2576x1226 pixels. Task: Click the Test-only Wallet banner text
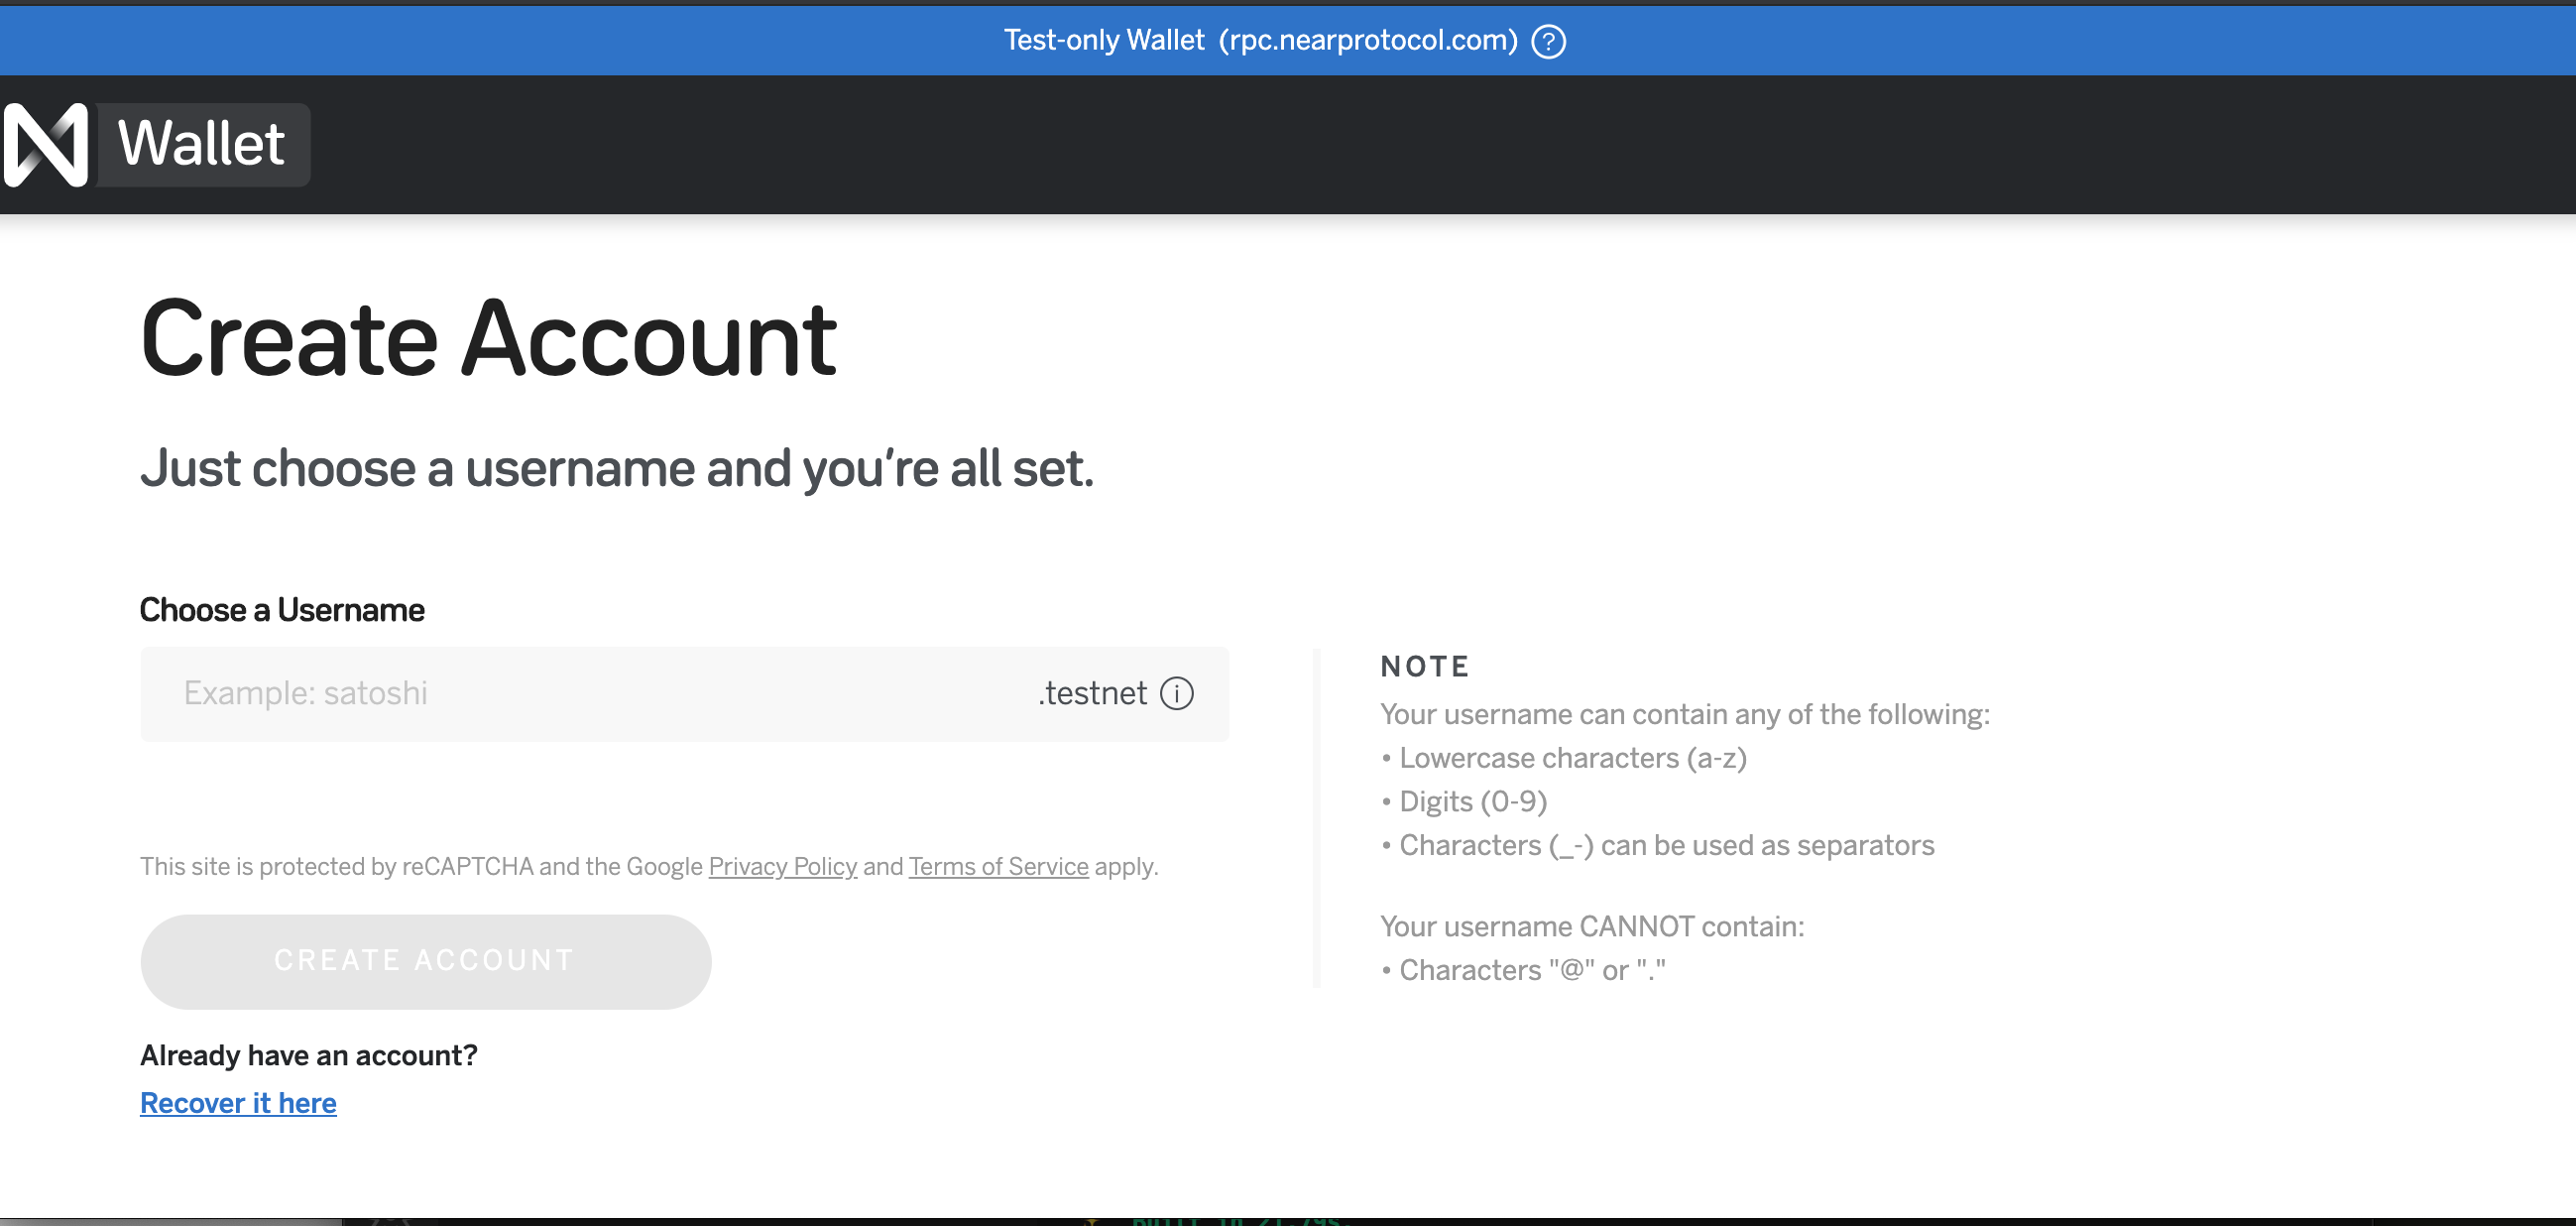click(1103, 40)
